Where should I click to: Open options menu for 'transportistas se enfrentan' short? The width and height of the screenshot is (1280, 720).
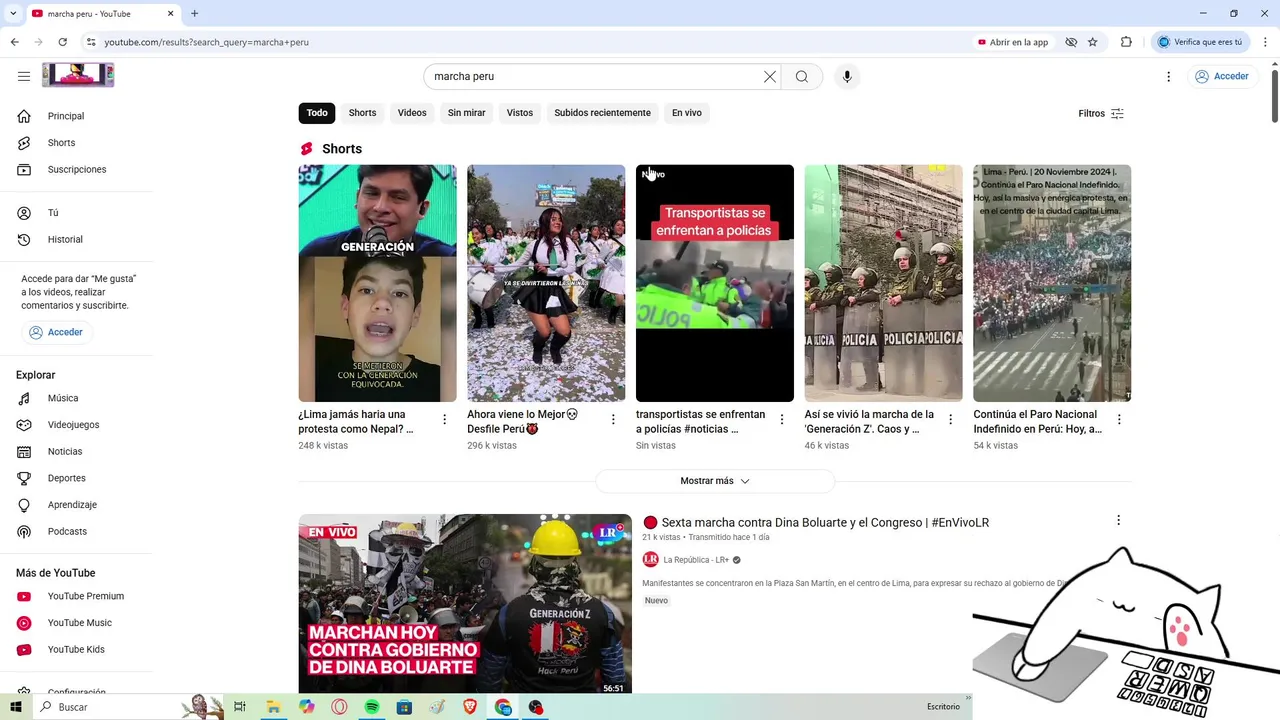click(782, 420)
